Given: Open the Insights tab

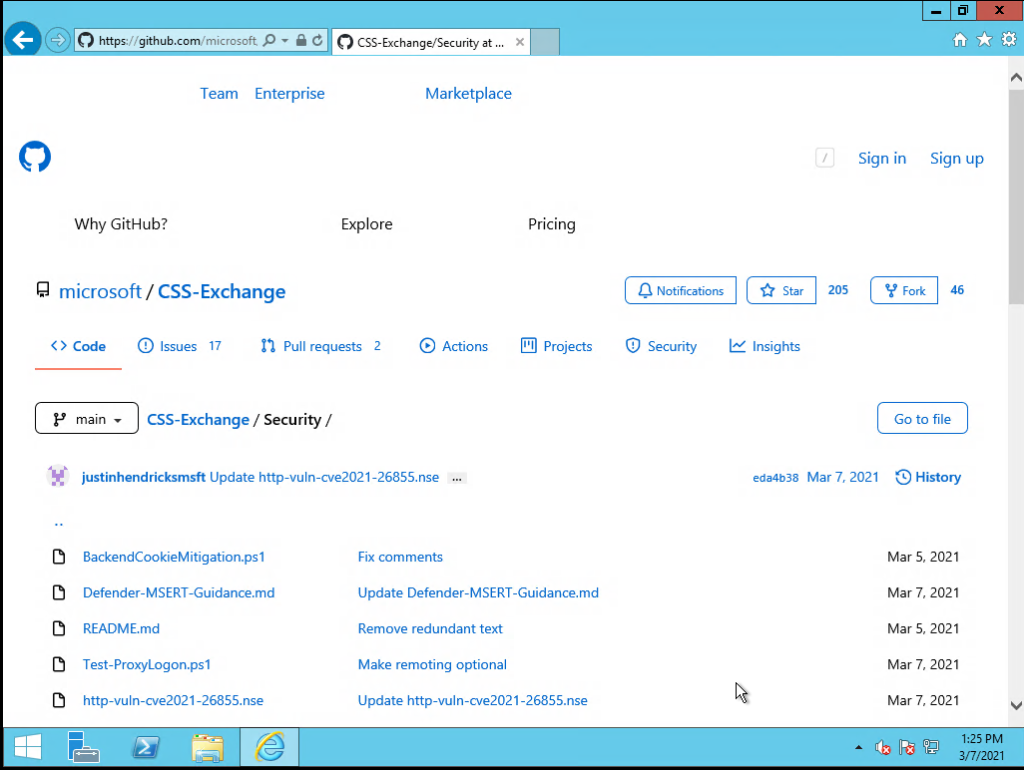Looking at the screenshot, I should pos(765,346).
